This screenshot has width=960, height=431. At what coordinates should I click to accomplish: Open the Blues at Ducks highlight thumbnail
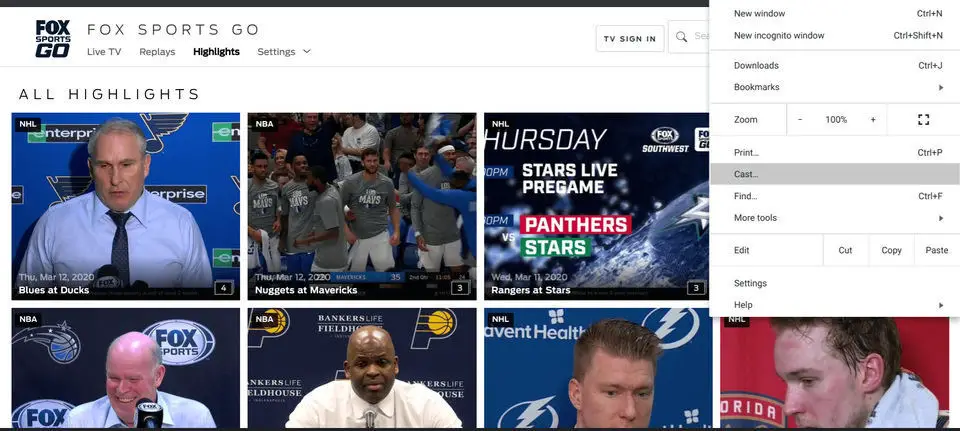click(126, 206)
